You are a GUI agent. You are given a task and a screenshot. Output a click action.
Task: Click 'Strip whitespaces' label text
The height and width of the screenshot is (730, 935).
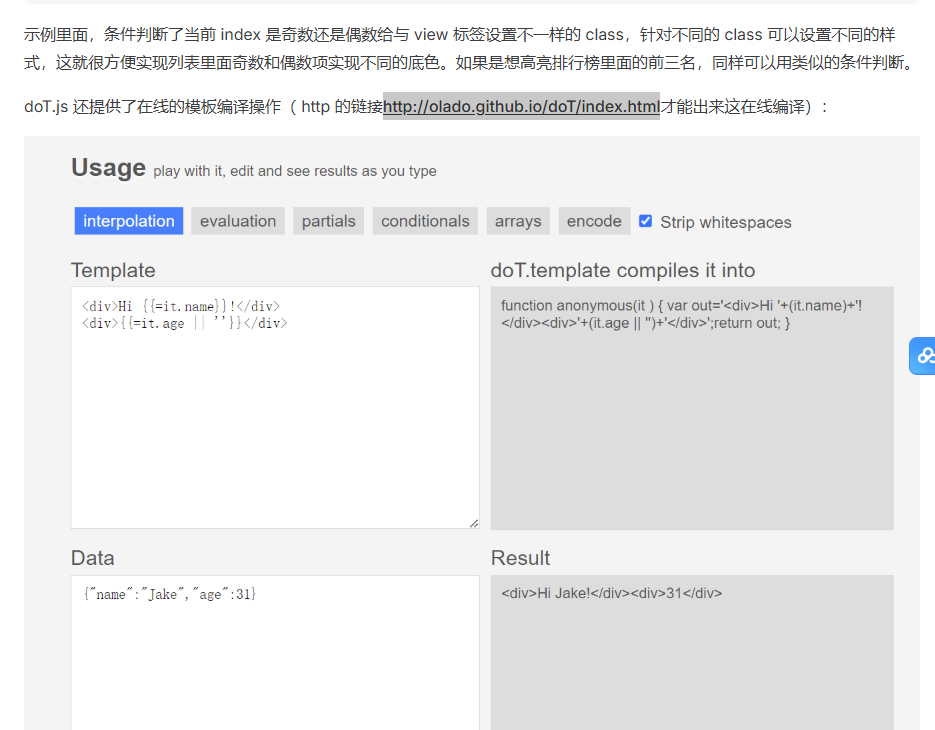point(726,222)
